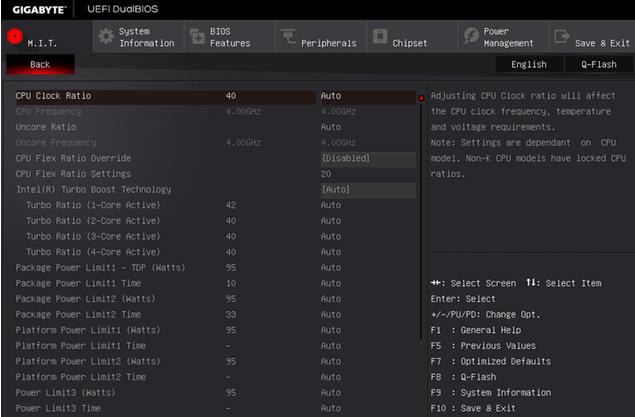Select the CPU Clock Ratio Auto field
Viewport: 635px width, 417px height.
365,96
